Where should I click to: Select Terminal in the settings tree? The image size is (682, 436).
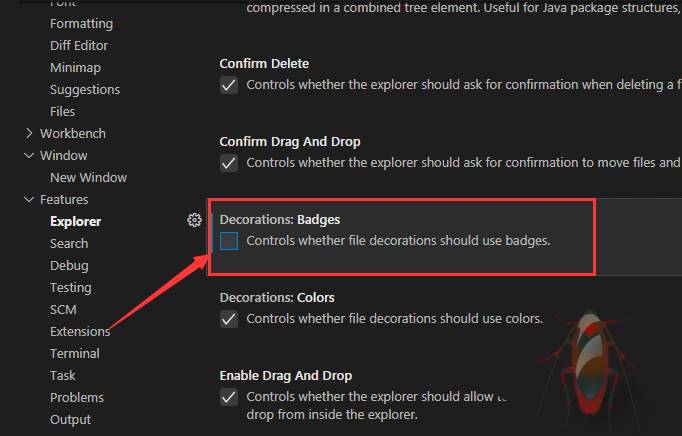coord(75,353)
